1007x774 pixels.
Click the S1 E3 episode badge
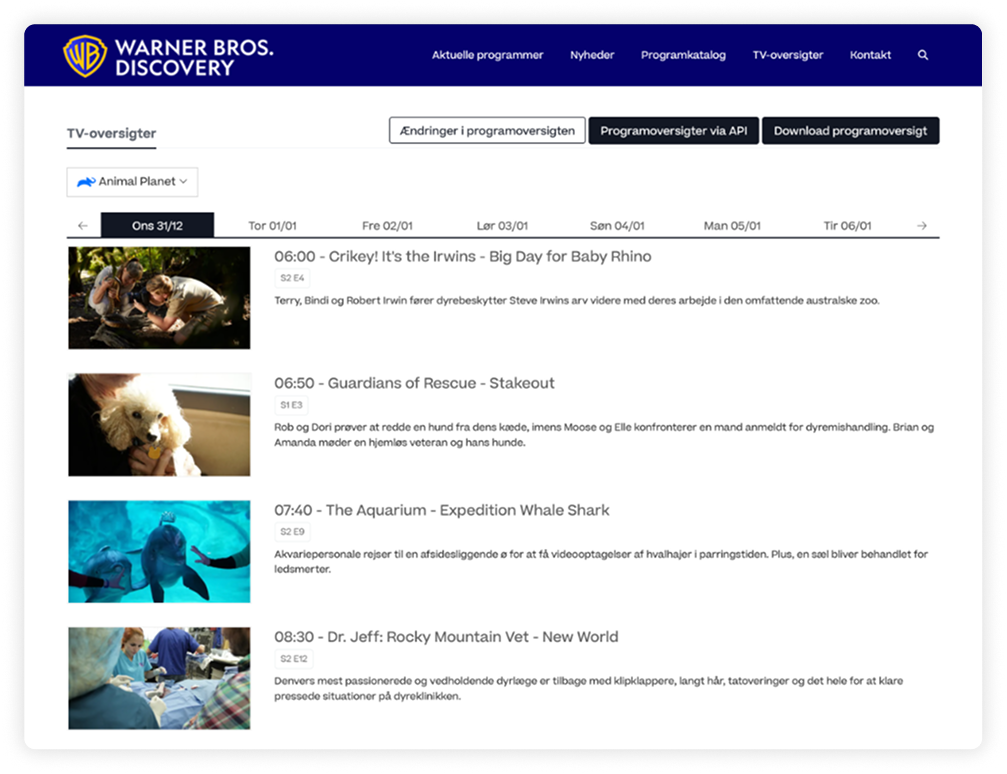click(x=290, y=405)
